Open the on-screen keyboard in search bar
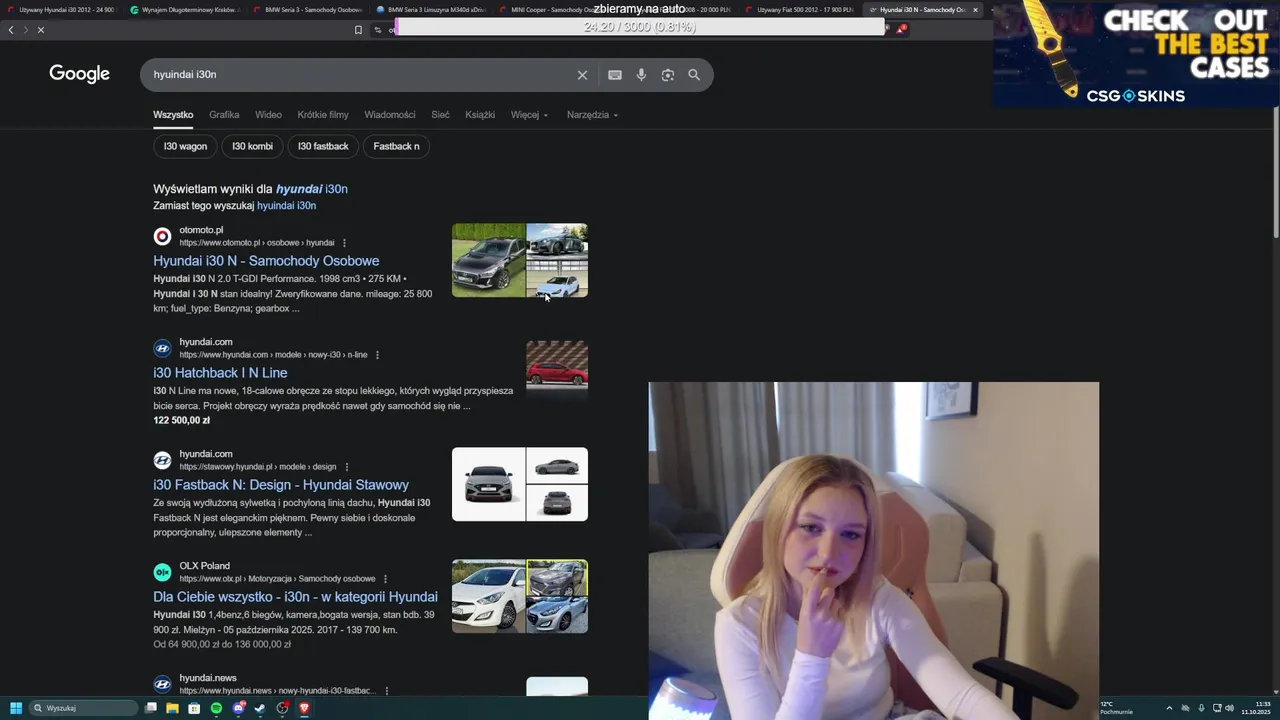 (x=615, y=75)
